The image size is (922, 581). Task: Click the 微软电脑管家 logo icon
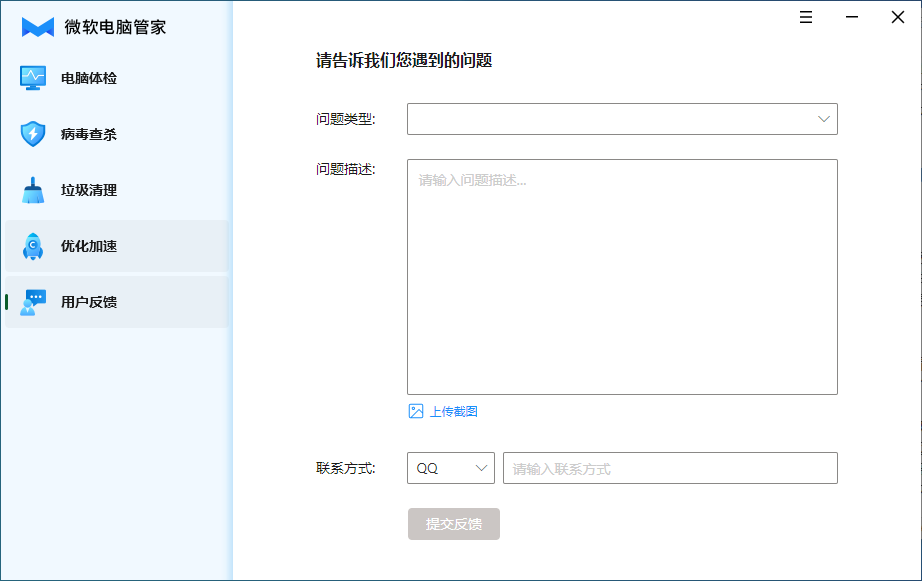[38, 27]
